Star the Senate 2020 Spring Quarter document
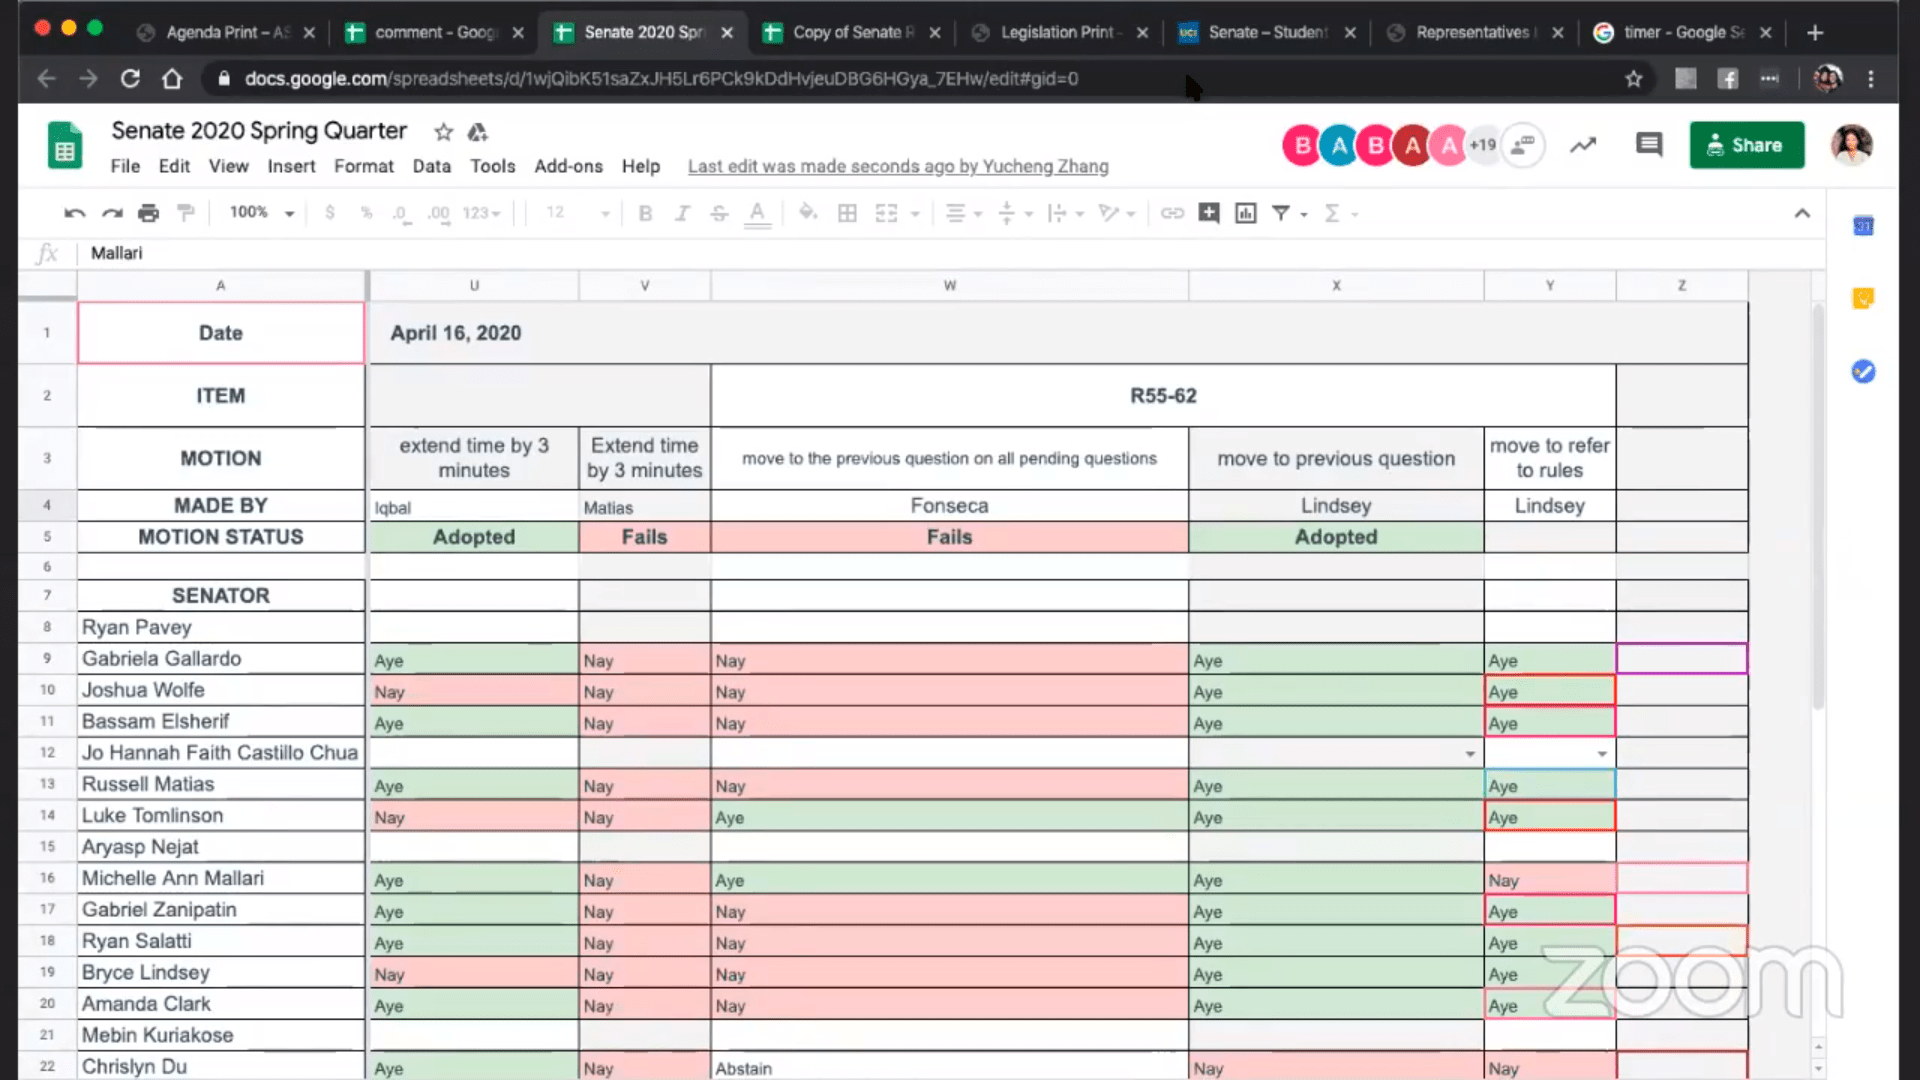The width and height of the screenshot is (1920, 1080). (443, 132)
